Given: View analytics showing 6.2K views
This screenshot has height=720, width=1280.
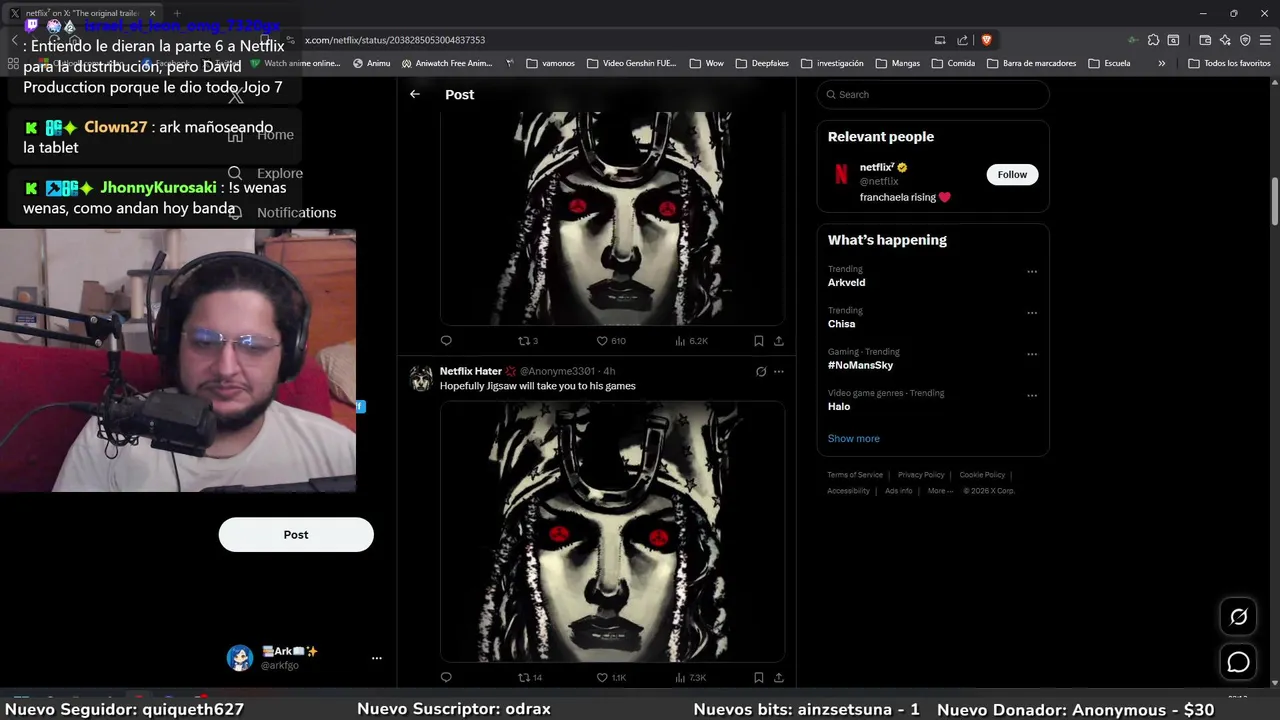Looking at the screenshot, I should [x=691, y=341].
